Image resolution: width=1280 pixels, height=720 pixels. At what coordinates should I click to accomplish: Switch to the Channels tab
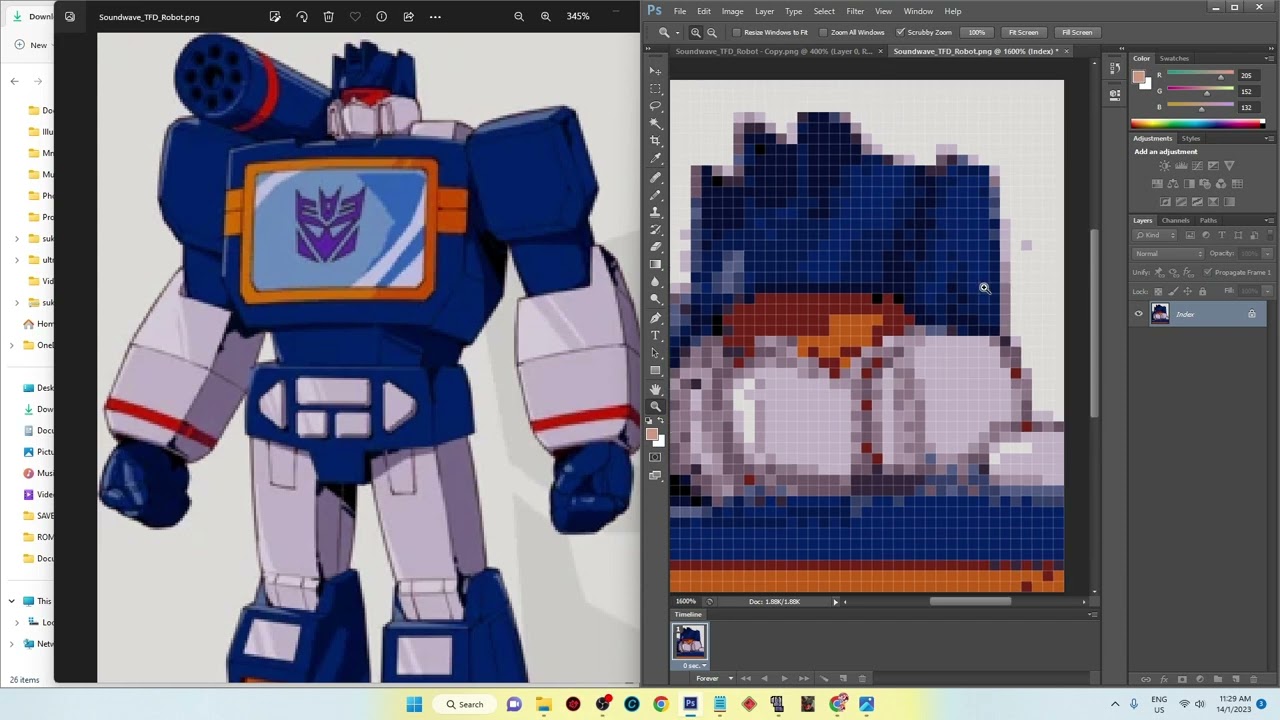[1175, 220]
